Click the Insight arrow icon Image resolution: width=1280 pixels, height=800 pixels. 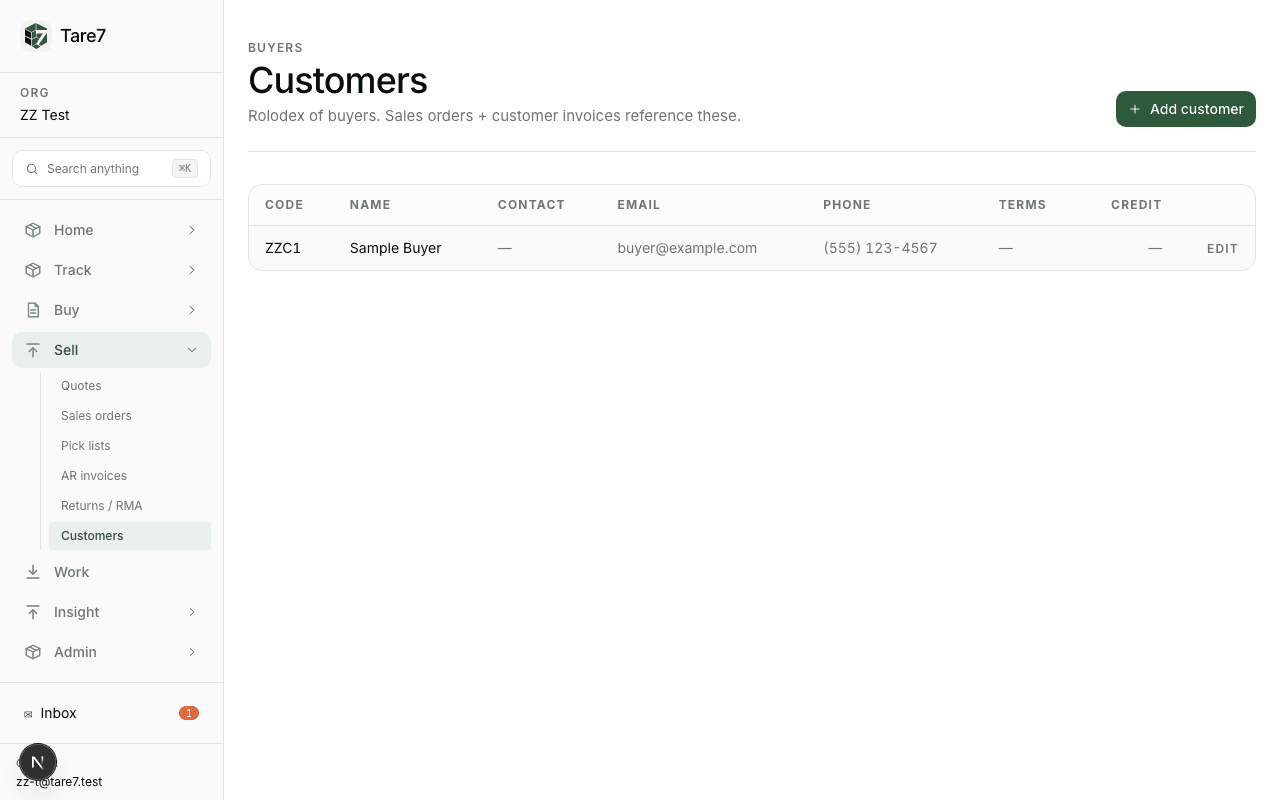tap(33, 612)
